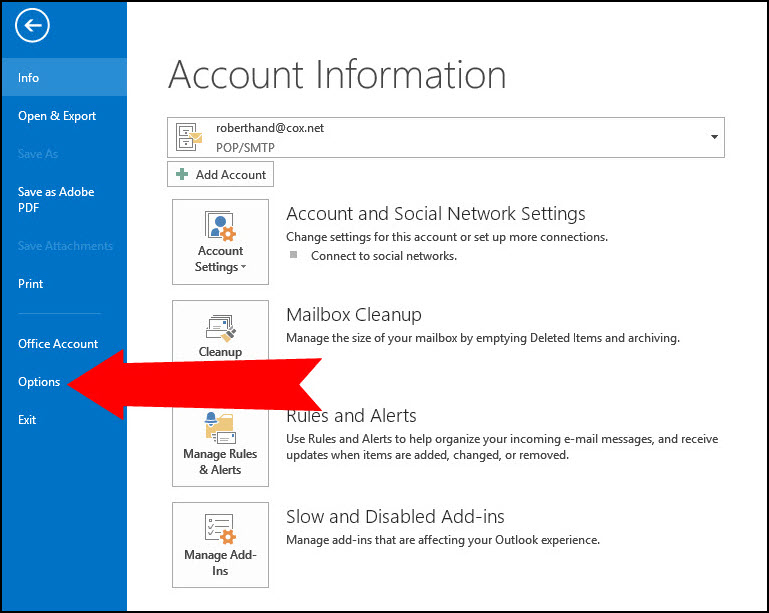Viewport: 769px width, 613px height.
Task: Click the Account Settings person-gear icon
Action: click(220, 226)
